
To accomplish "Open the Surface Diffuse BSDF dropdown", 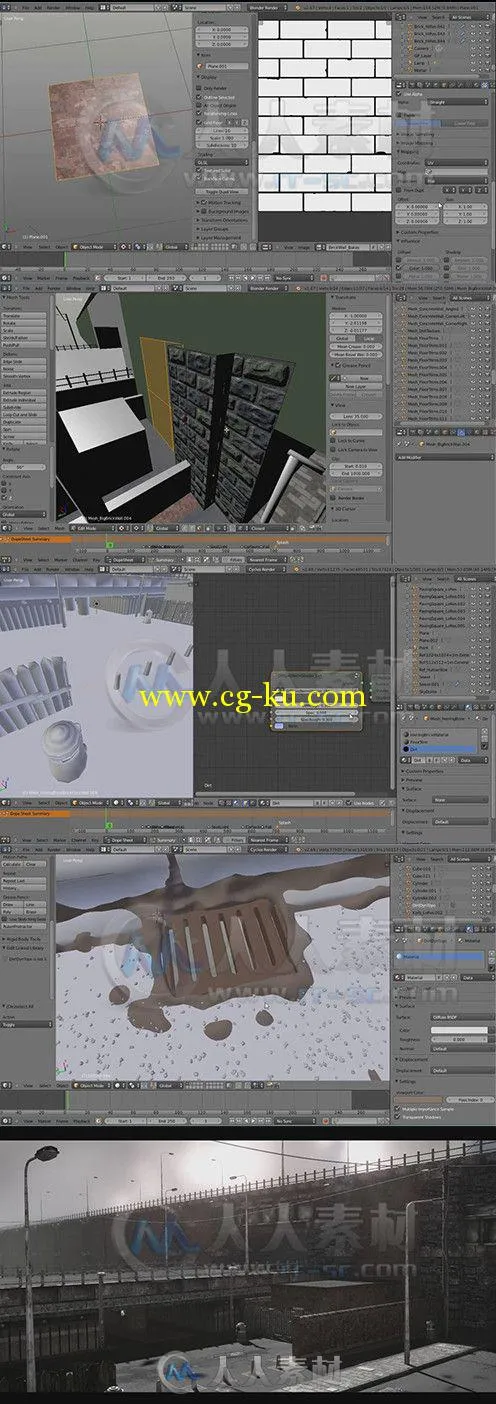I will (463, 1017).
